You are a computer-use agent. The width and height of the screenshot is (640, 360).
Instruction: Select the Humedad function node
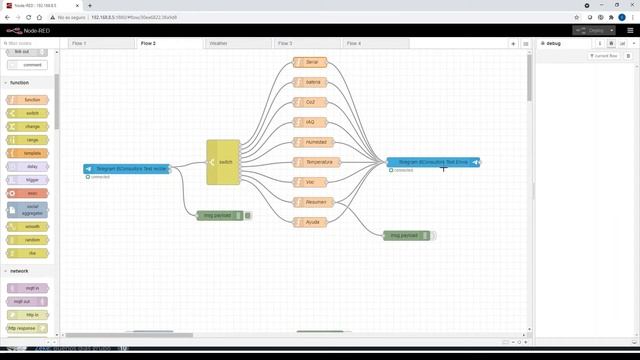(313, 142)
